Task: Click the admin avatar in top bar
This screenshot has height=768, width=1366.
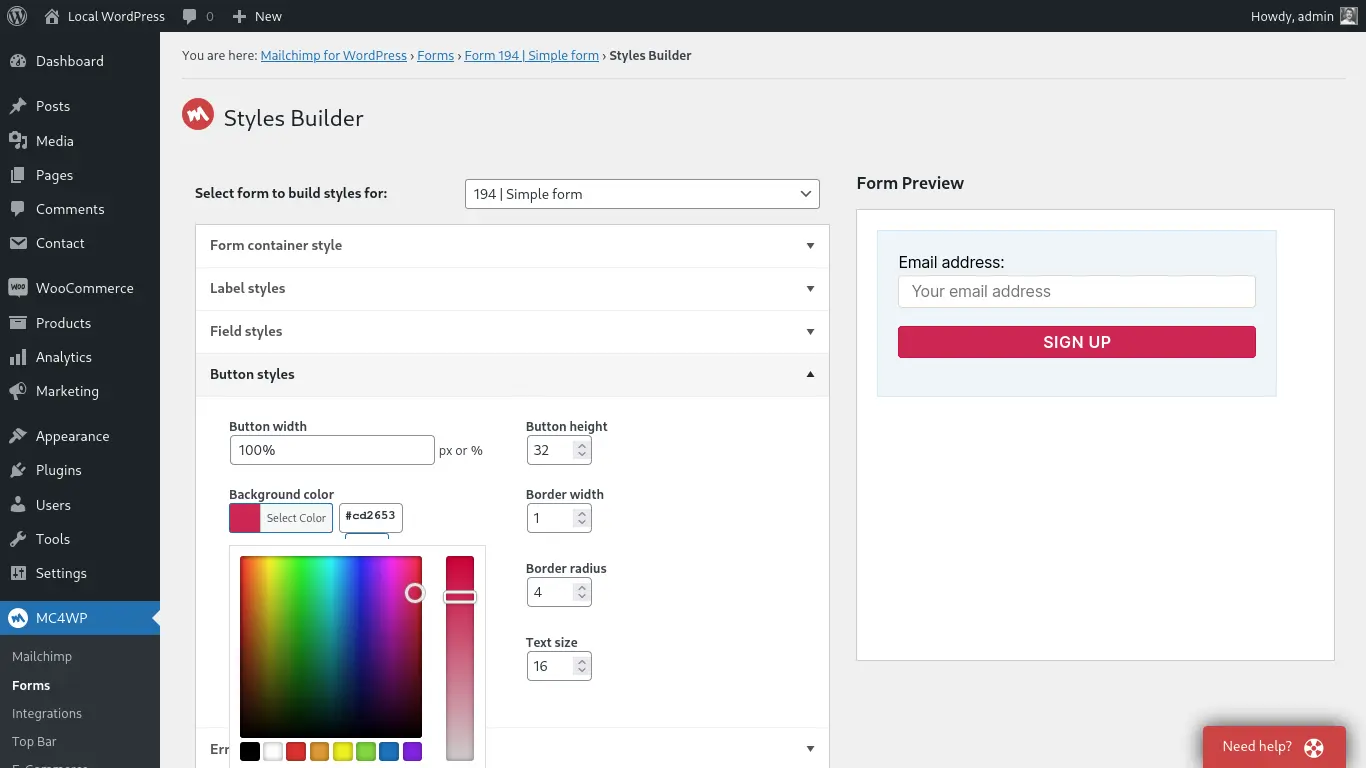Action: click(x=1349, y=16)
